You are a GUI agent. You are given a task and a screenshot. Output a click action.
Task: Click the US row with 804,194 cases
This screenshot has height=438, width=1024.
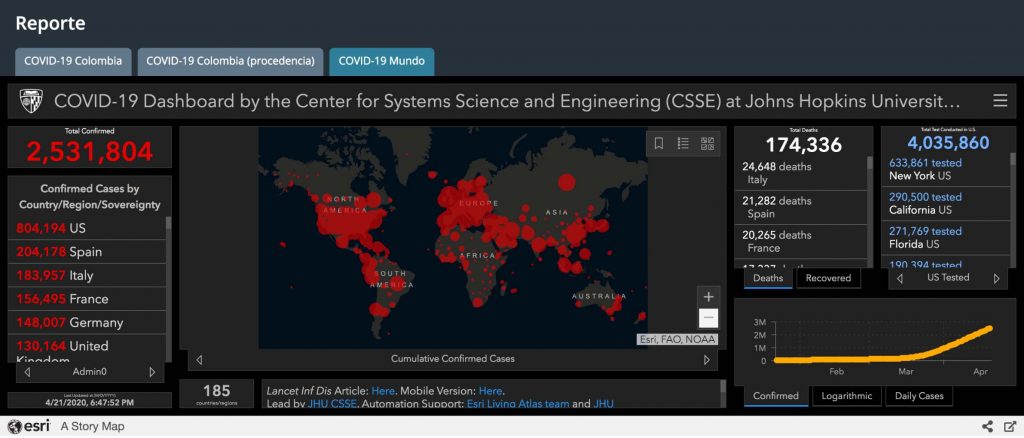pos(86,228)
